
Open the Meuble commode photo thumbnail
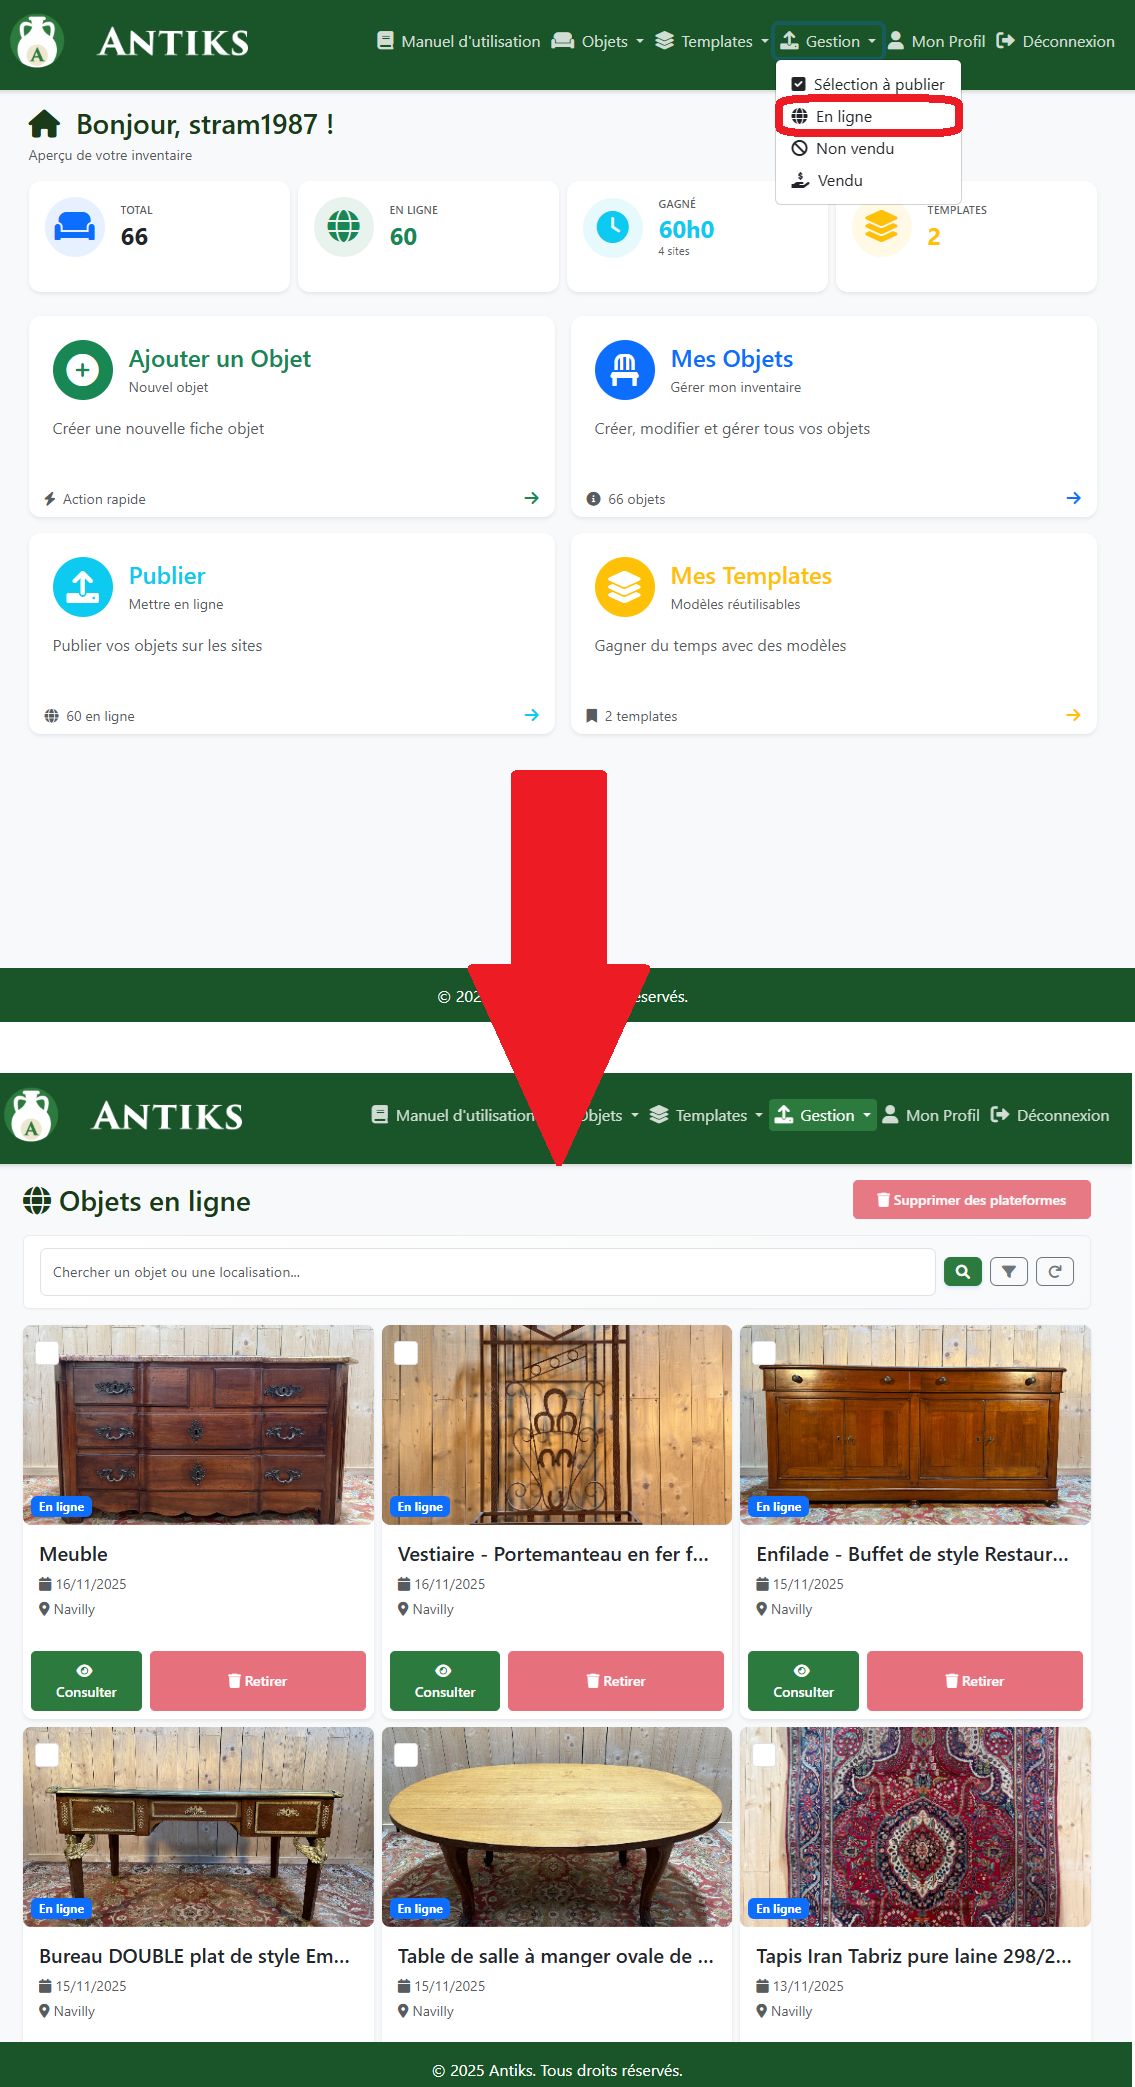click(199, 1425)
